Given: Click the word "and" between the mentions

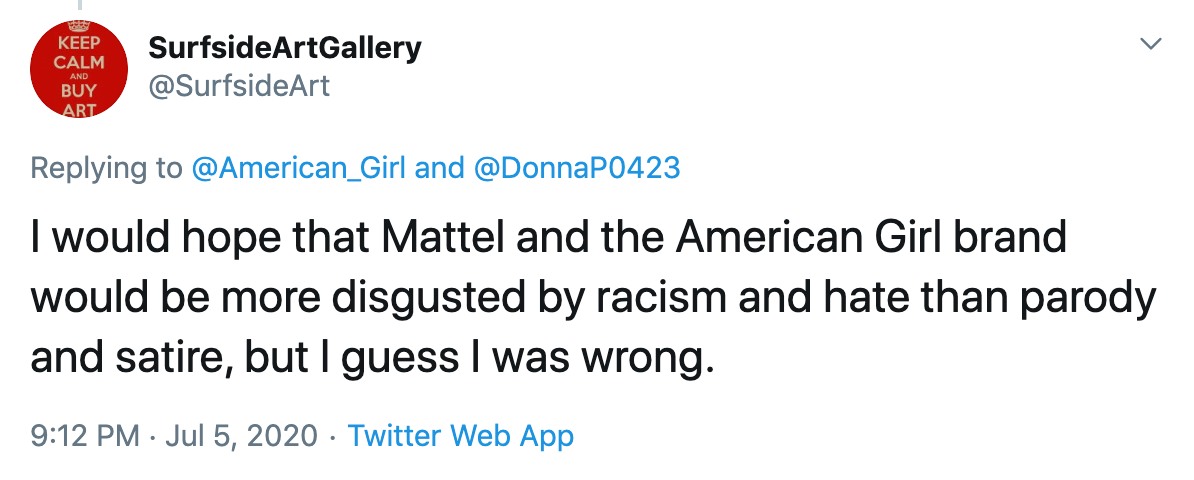Looking at the screenshot, I should tap(439, 168).
